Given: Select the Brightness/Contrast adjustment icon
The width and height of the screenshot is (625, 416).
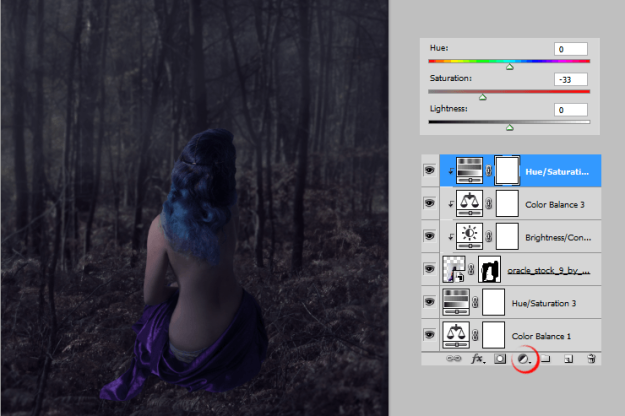Looking at the screenshot, I should coord(470,237).
